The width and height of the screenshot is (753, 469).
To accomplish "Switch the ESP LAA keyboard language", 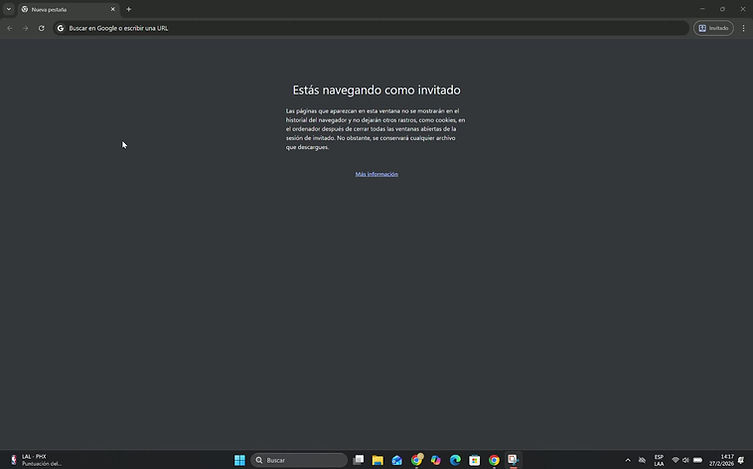I will 659,460.
